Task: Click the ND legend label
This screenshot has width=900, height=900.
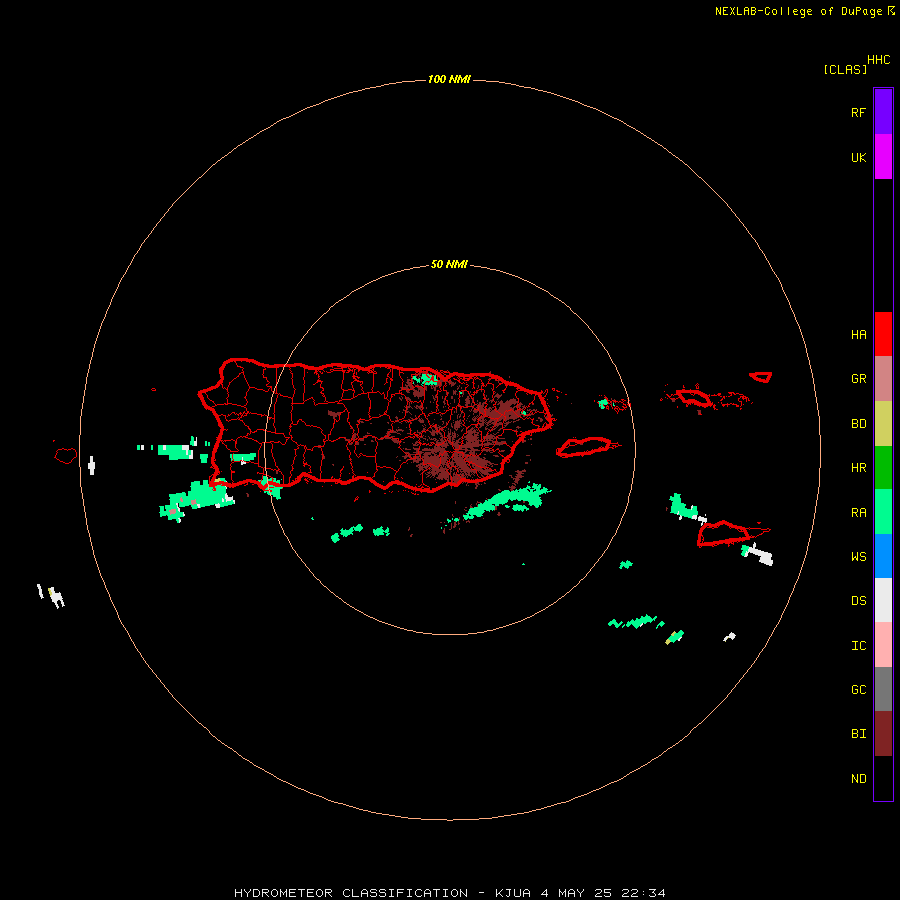Action: 858,778
